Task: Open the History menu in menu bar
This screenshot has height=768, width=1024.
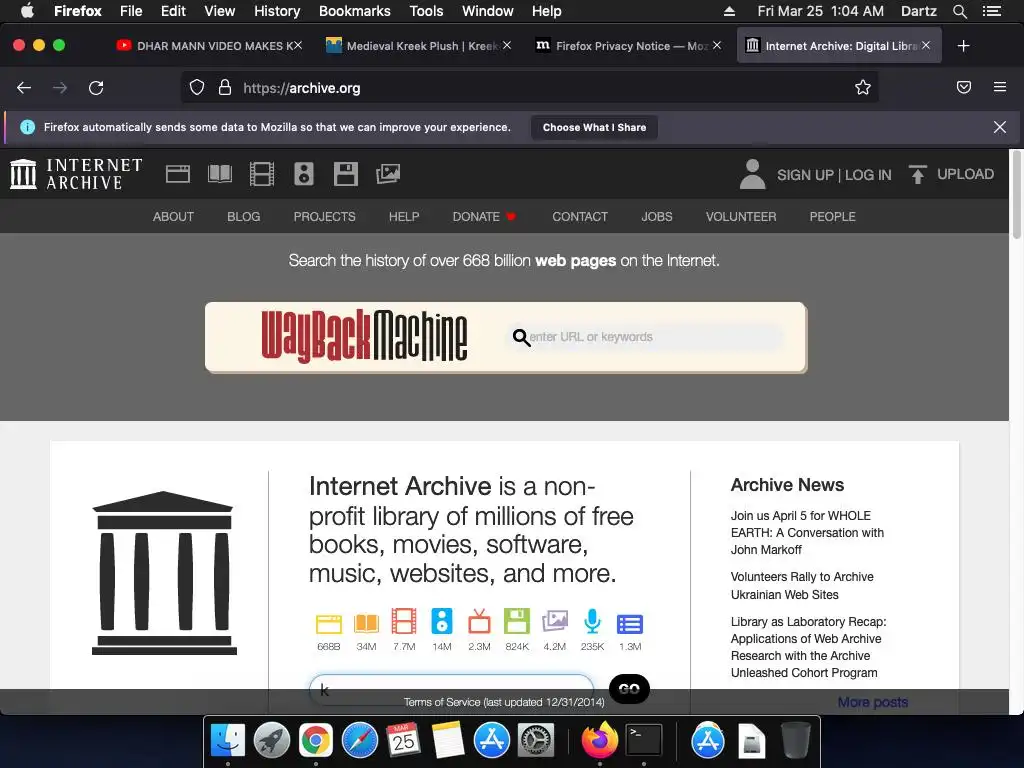Action: [277, 11]
